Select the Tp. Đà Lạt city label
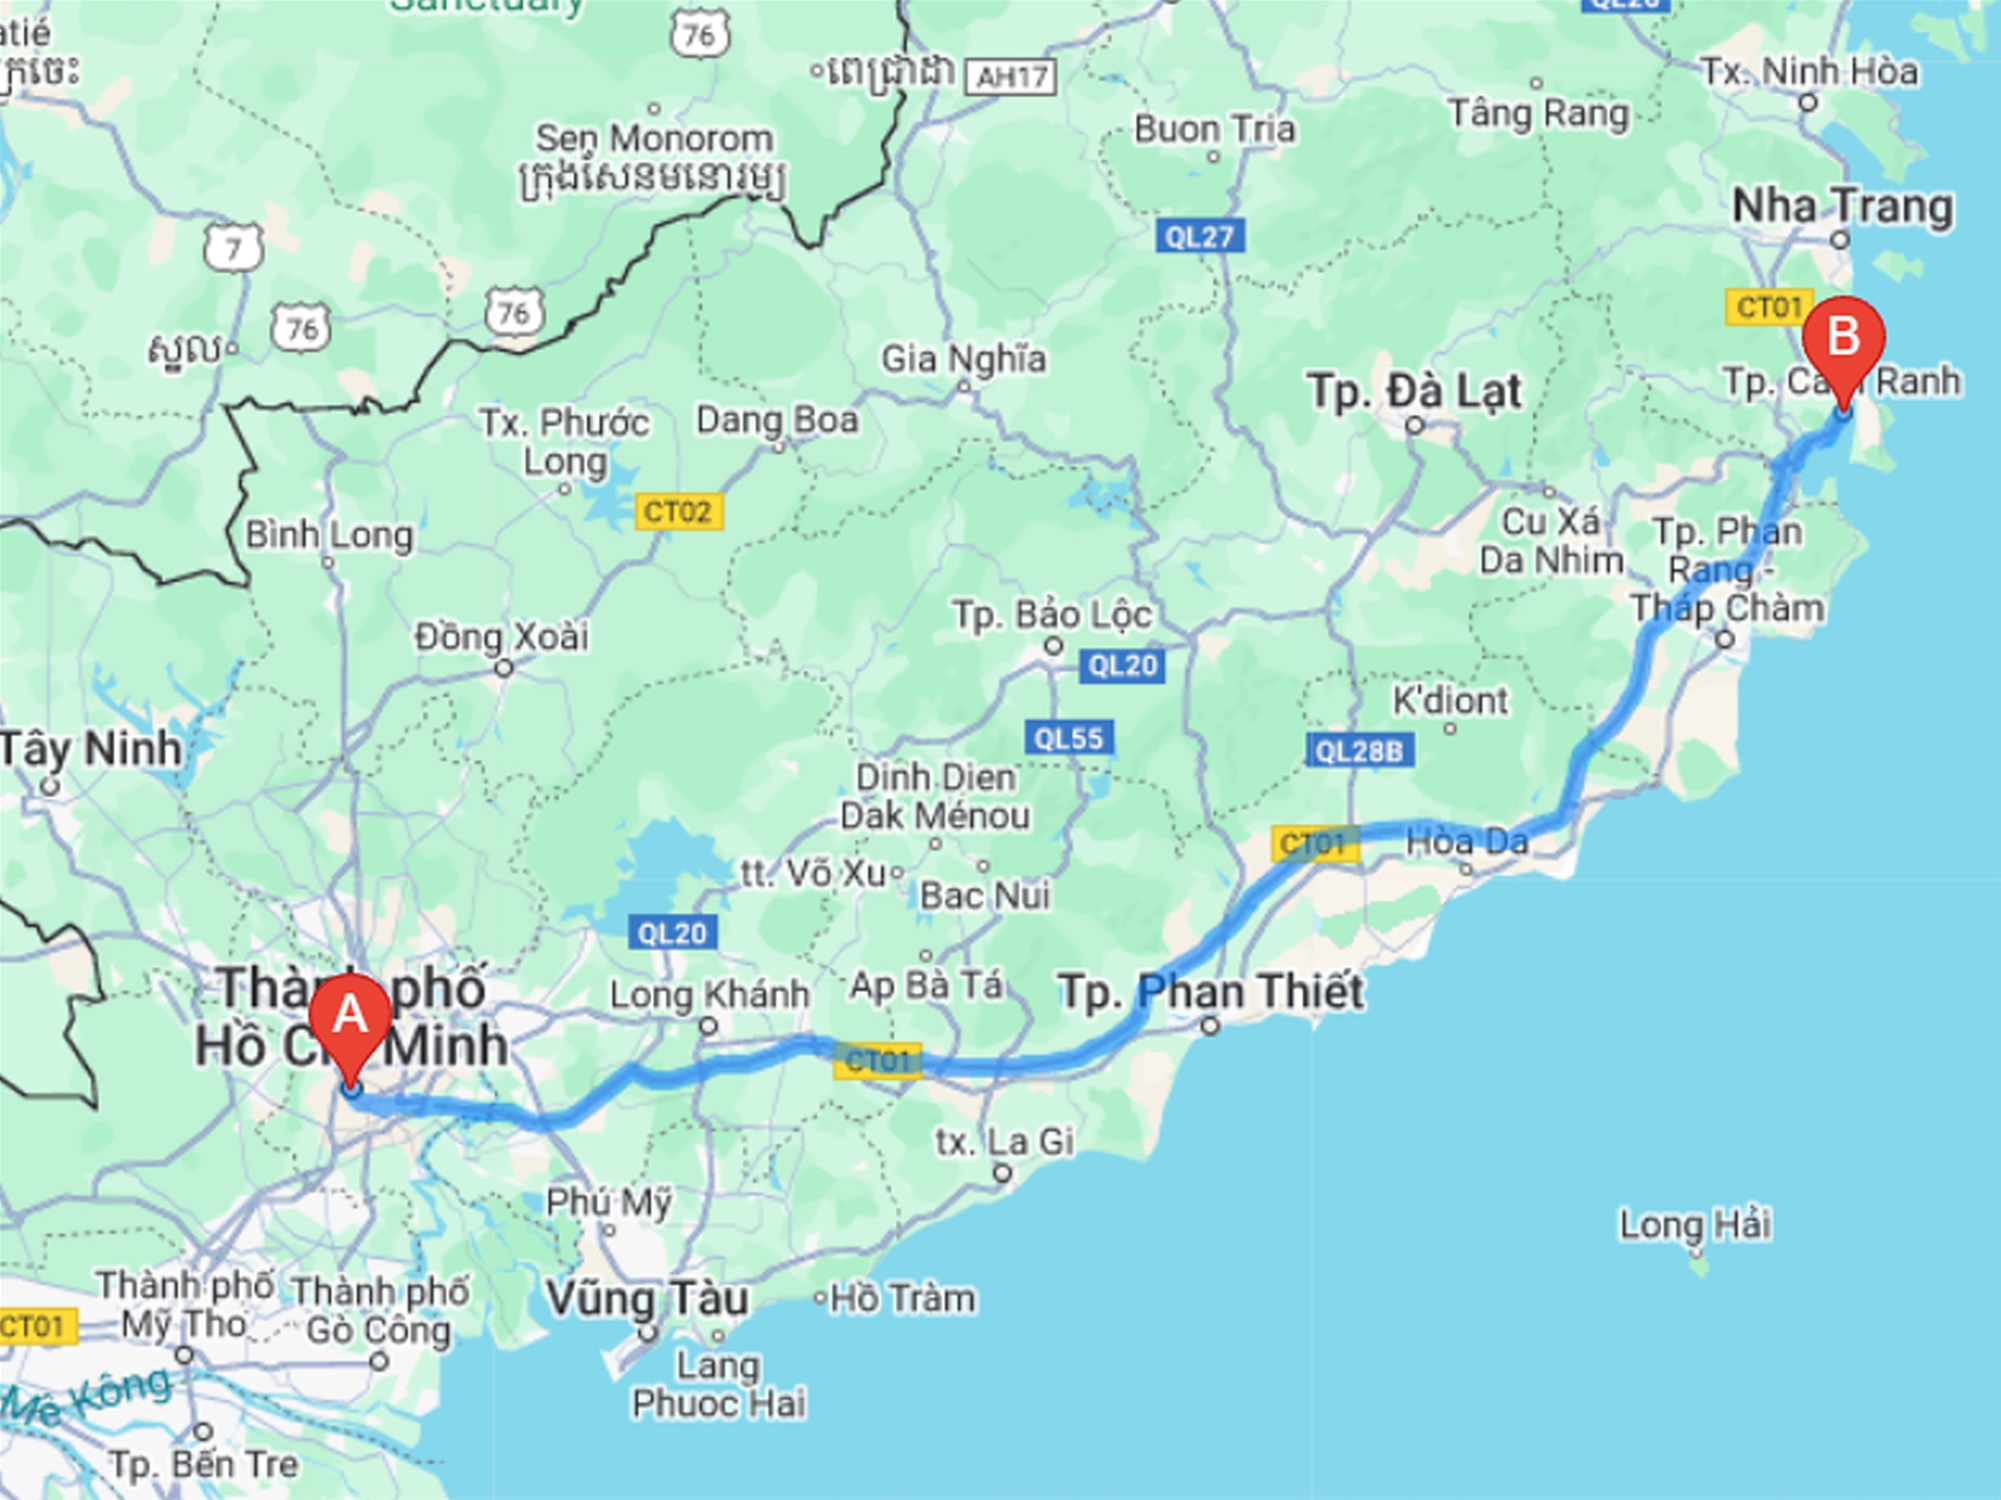The height and width of the screenshot is (1500, 2001). [x=1414, y=391]
